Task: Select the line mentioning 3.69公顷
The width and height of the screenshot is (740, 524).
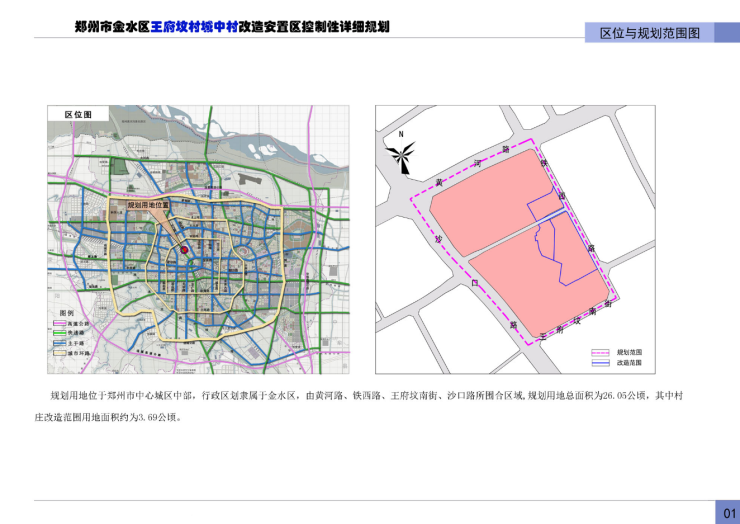Action: coord(108,417)
